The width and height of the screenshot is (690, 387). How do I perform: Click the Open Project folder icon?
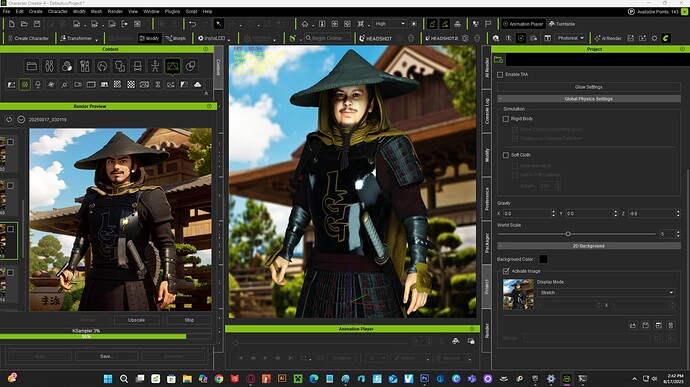point(24,24)
